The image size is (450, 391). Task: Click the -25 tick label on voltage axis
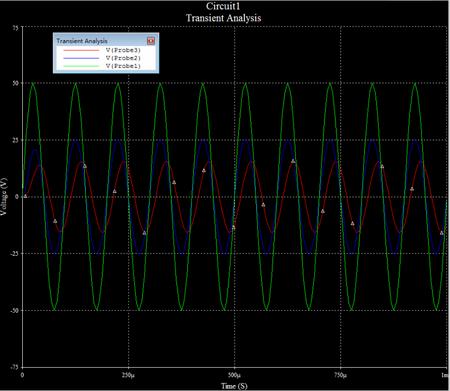14,253
